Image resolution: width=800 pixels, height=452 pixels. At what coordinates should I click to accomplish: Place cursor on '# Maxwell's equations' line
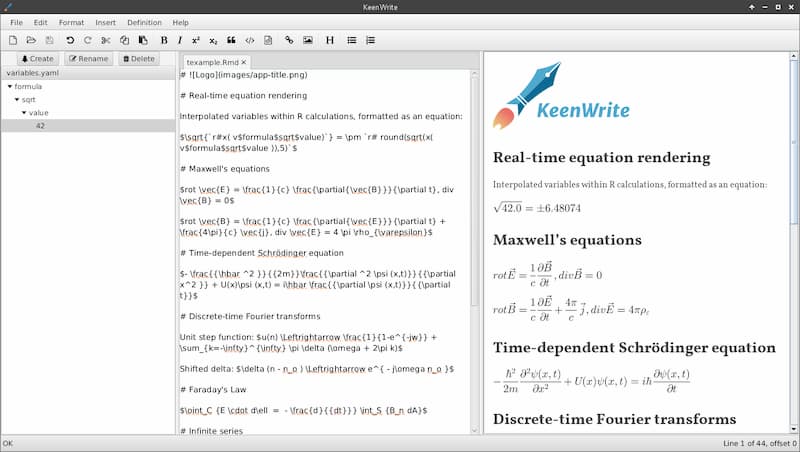click(225, 169)
